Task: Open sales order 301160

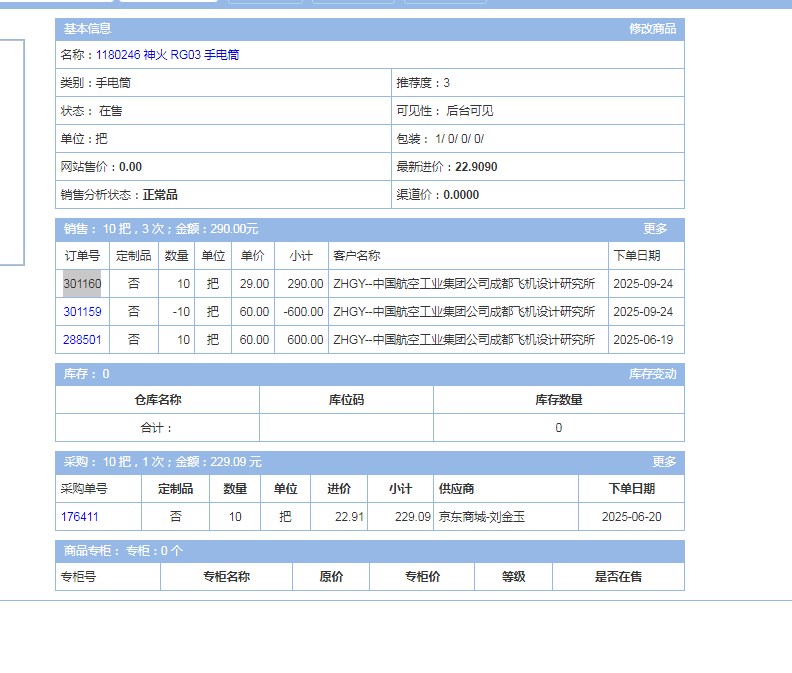Action: [x=82, y=284]
